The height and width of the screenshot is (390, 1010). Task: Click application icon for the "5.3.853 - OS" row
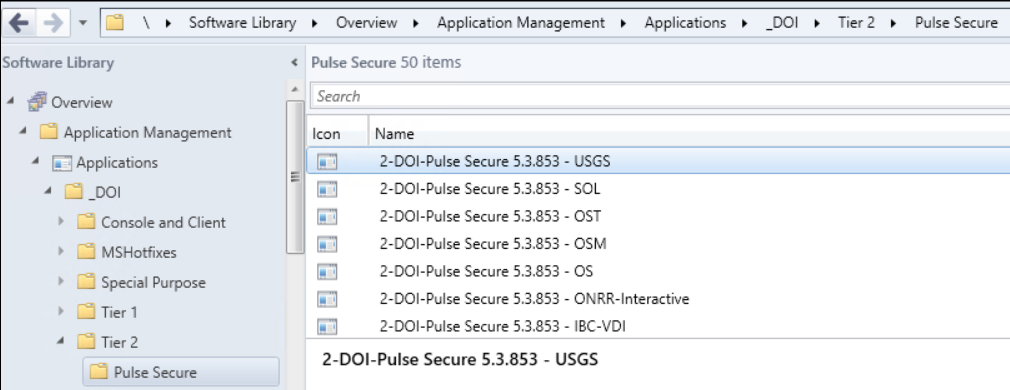click(x=327, y=272)
